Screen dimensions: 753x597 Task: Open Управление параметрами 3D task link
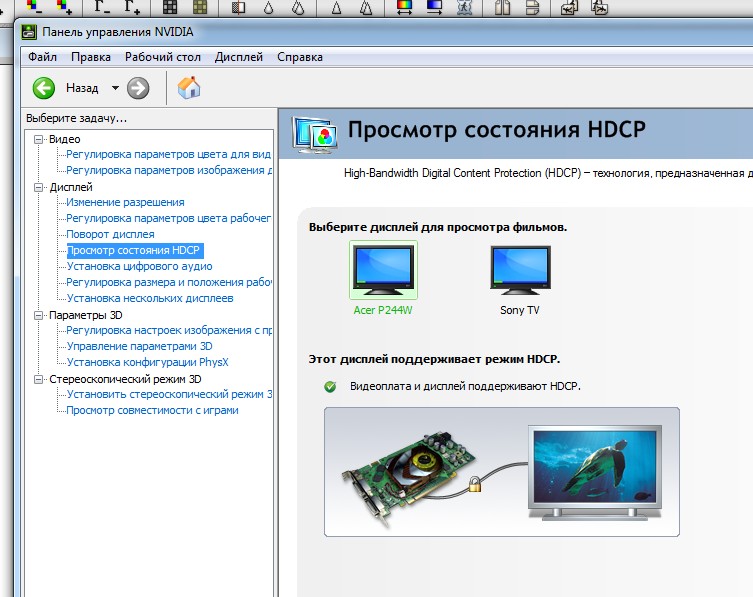139,346
